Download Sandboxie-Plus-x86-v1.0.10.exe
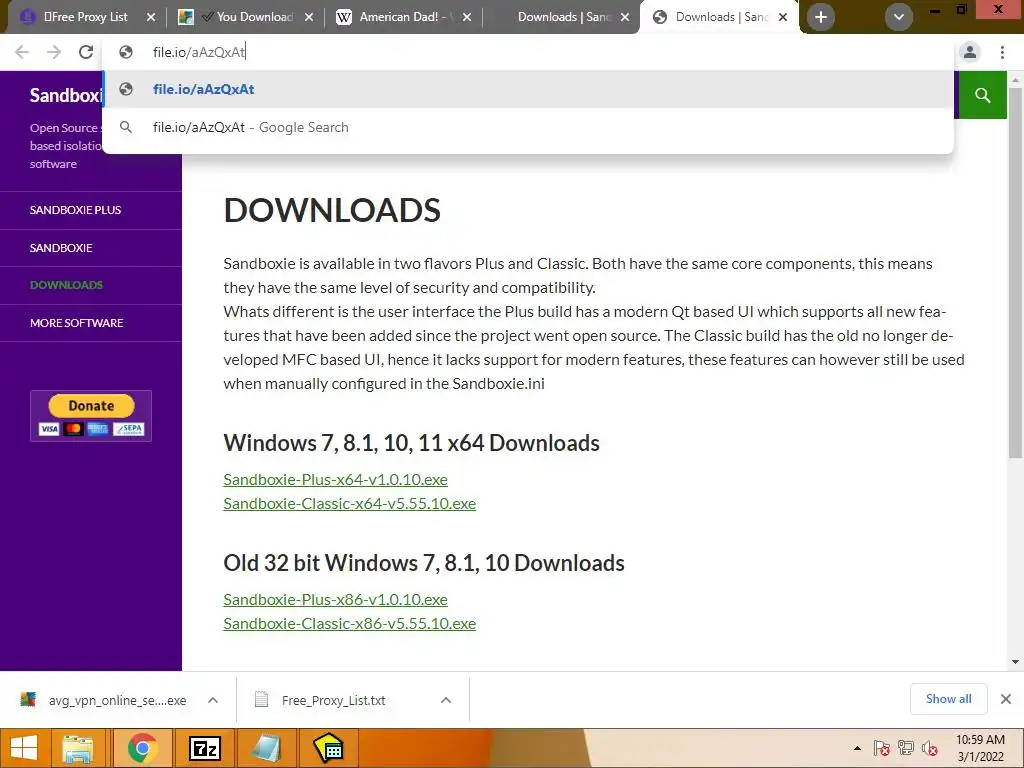The width and height of the screenshot is (1024, 768). tap(335, 600)
